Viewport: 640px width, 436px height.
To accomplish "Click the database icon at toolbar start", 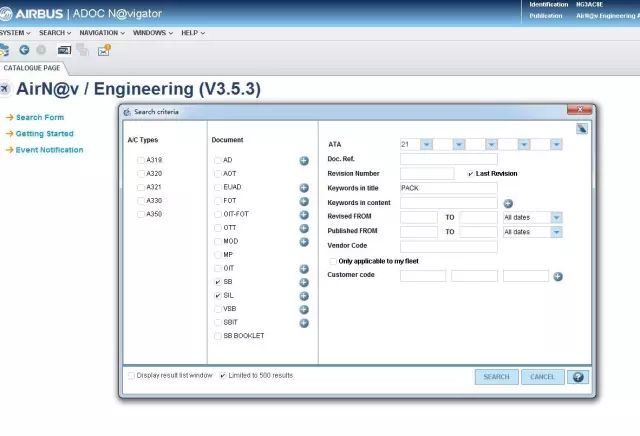I will (x=4, y=50).
